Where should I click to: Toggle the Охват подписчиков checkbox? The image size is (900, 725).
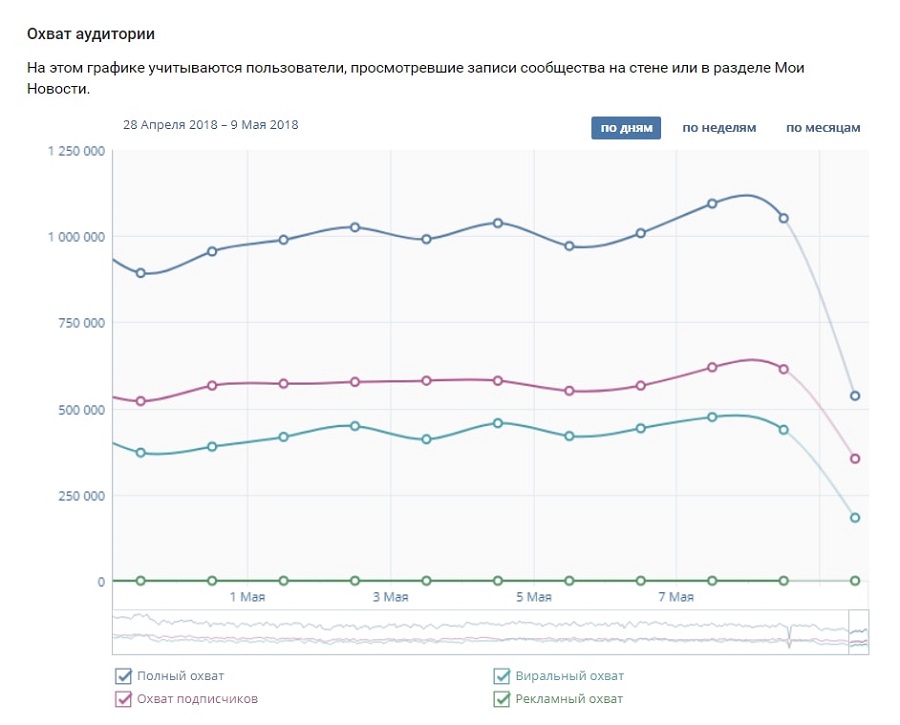(x=123, y=699)
